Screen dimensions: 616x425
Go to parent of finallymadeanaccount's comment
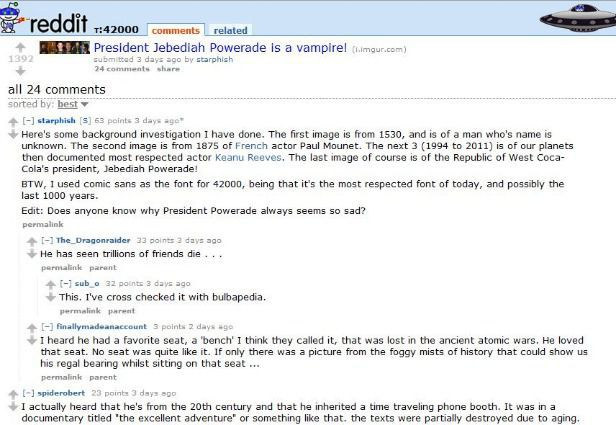(103, 377)
